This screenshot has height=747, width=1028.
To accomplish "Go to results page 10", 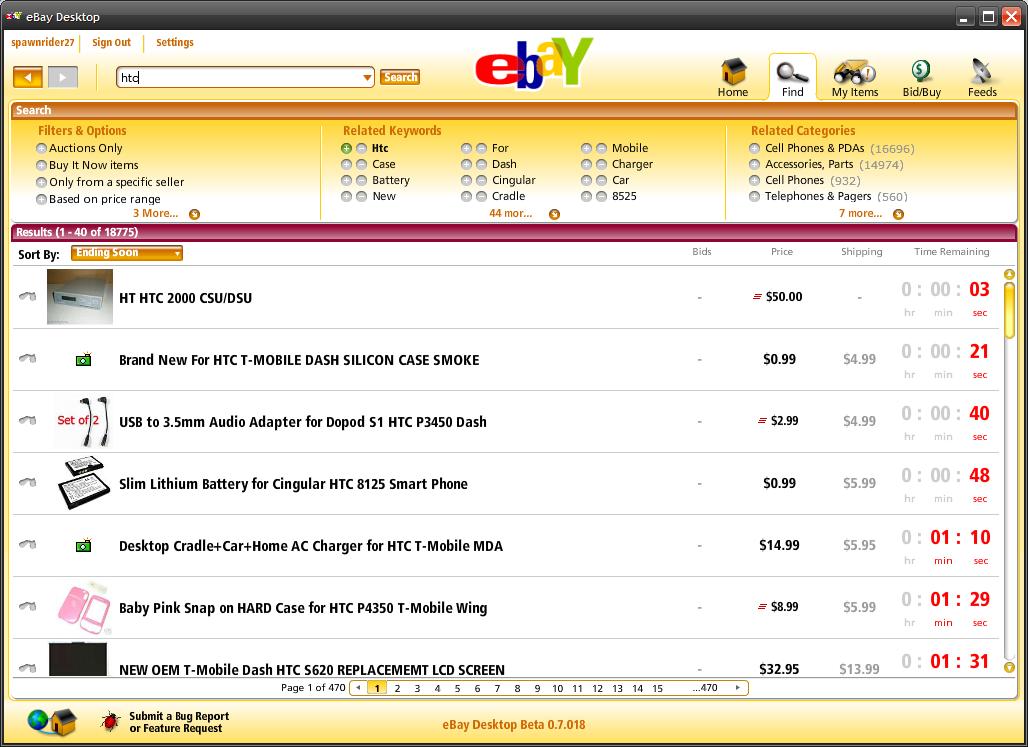I will pos(557,689).
